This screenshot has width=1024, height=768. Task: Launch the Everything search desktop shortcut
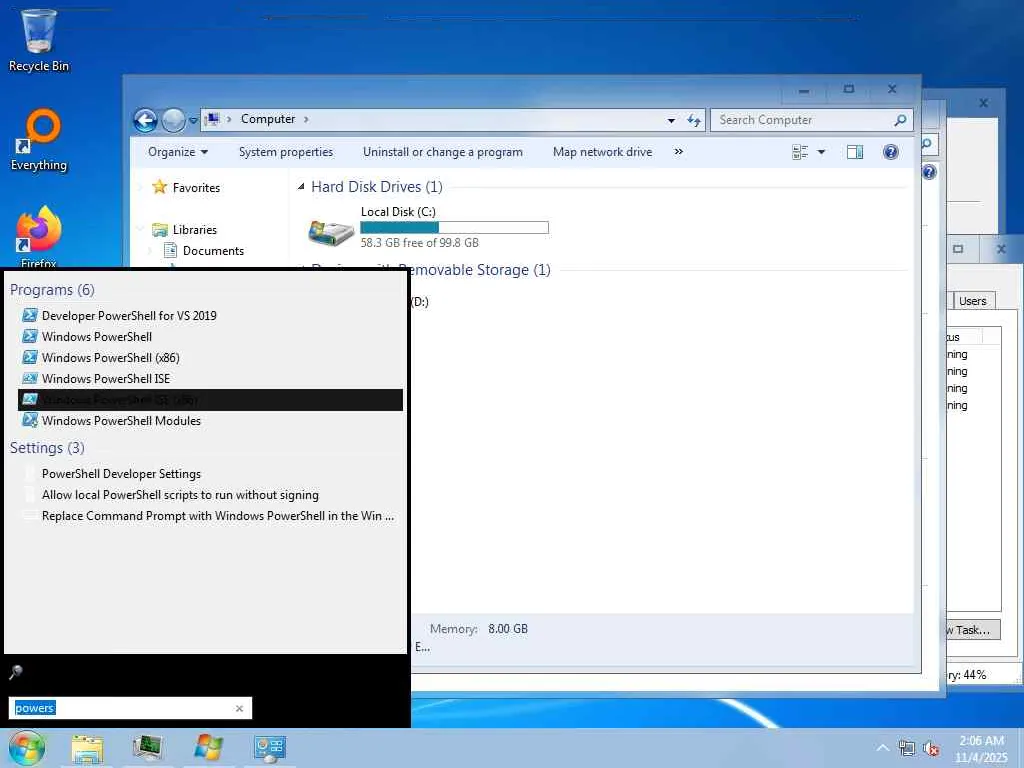coord(39,140)
